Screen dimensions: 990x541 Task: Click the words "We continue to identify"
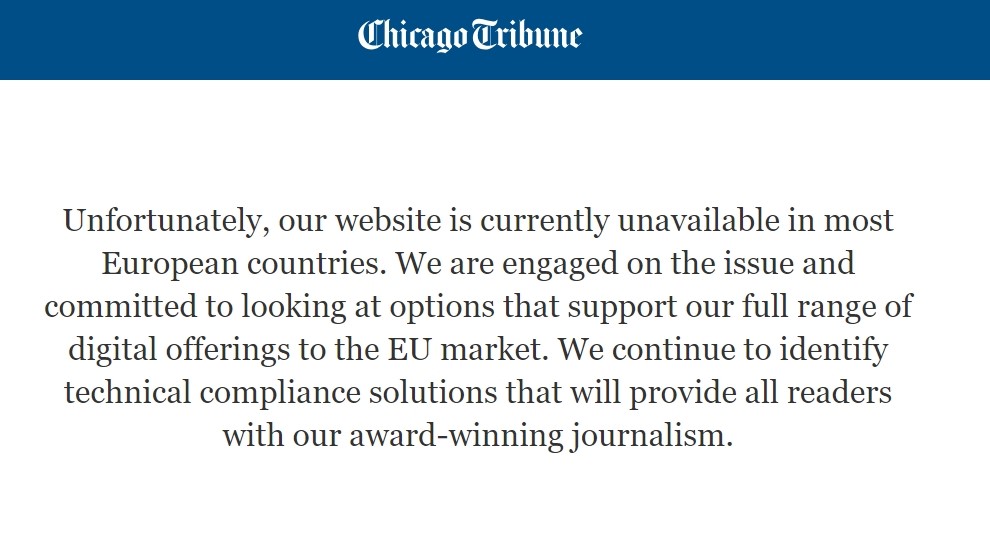click(723, 350)
